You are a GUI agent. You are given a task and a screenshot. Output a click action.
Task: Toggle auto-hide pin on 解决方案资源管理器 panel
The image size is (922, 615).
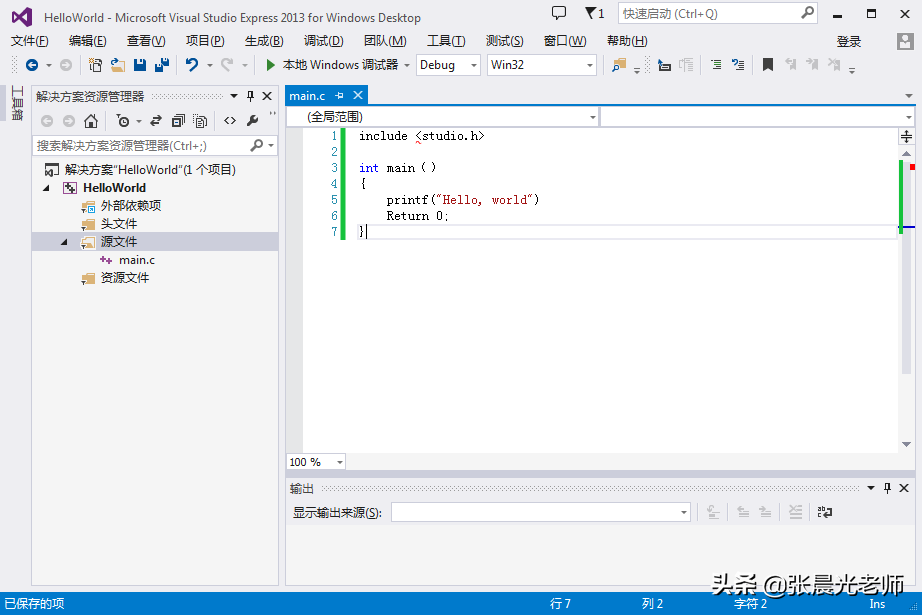pos(250,96)
